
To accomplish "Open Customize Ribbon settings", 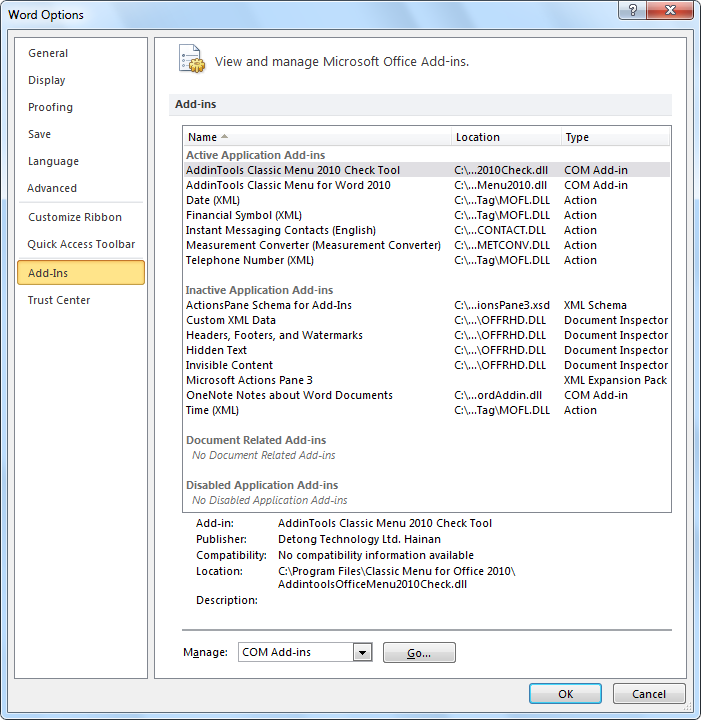I will 81,217.
